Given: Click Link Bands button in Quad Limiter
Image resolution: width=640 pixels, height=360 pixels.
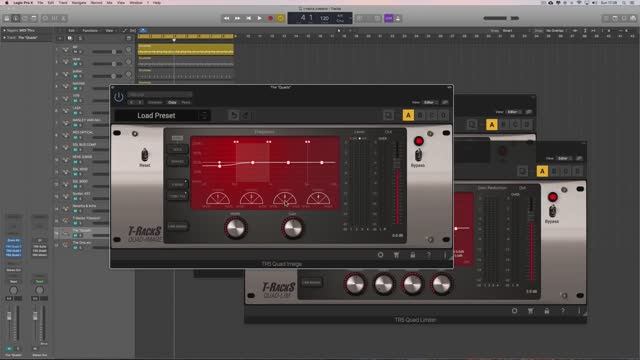Looking at the screenshot, I should pos(311,282).
